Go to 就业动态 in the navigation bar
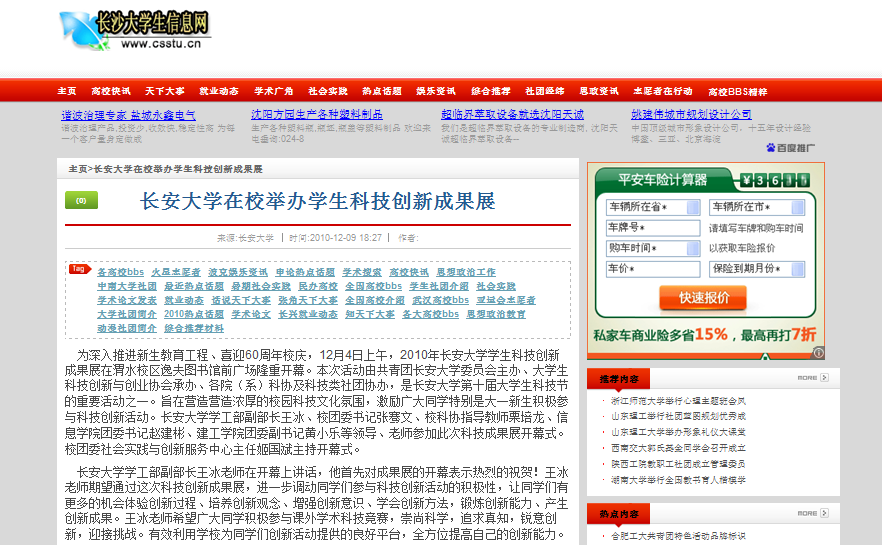This screenshot has width=882, height=545. tap(219, 91)
